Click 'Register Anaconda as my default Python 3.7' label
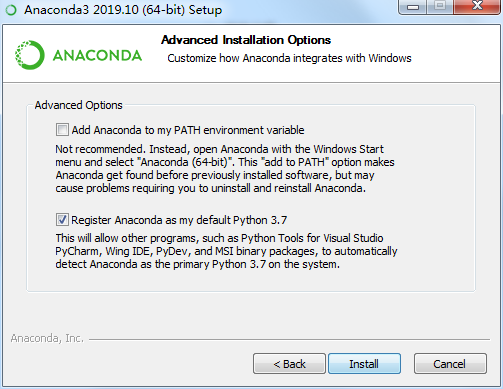Viewport: 503px width, 389px height. [x=179, y=220]
